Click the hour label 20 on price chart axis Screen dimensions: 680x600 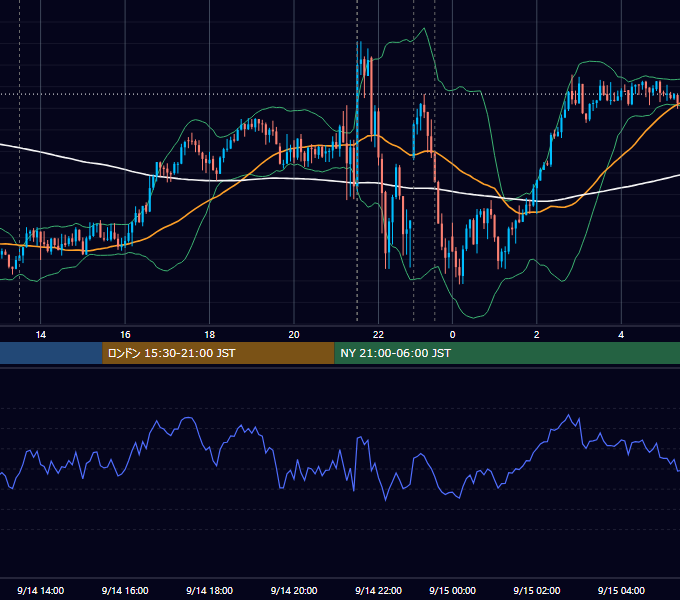tap(294, 335)
